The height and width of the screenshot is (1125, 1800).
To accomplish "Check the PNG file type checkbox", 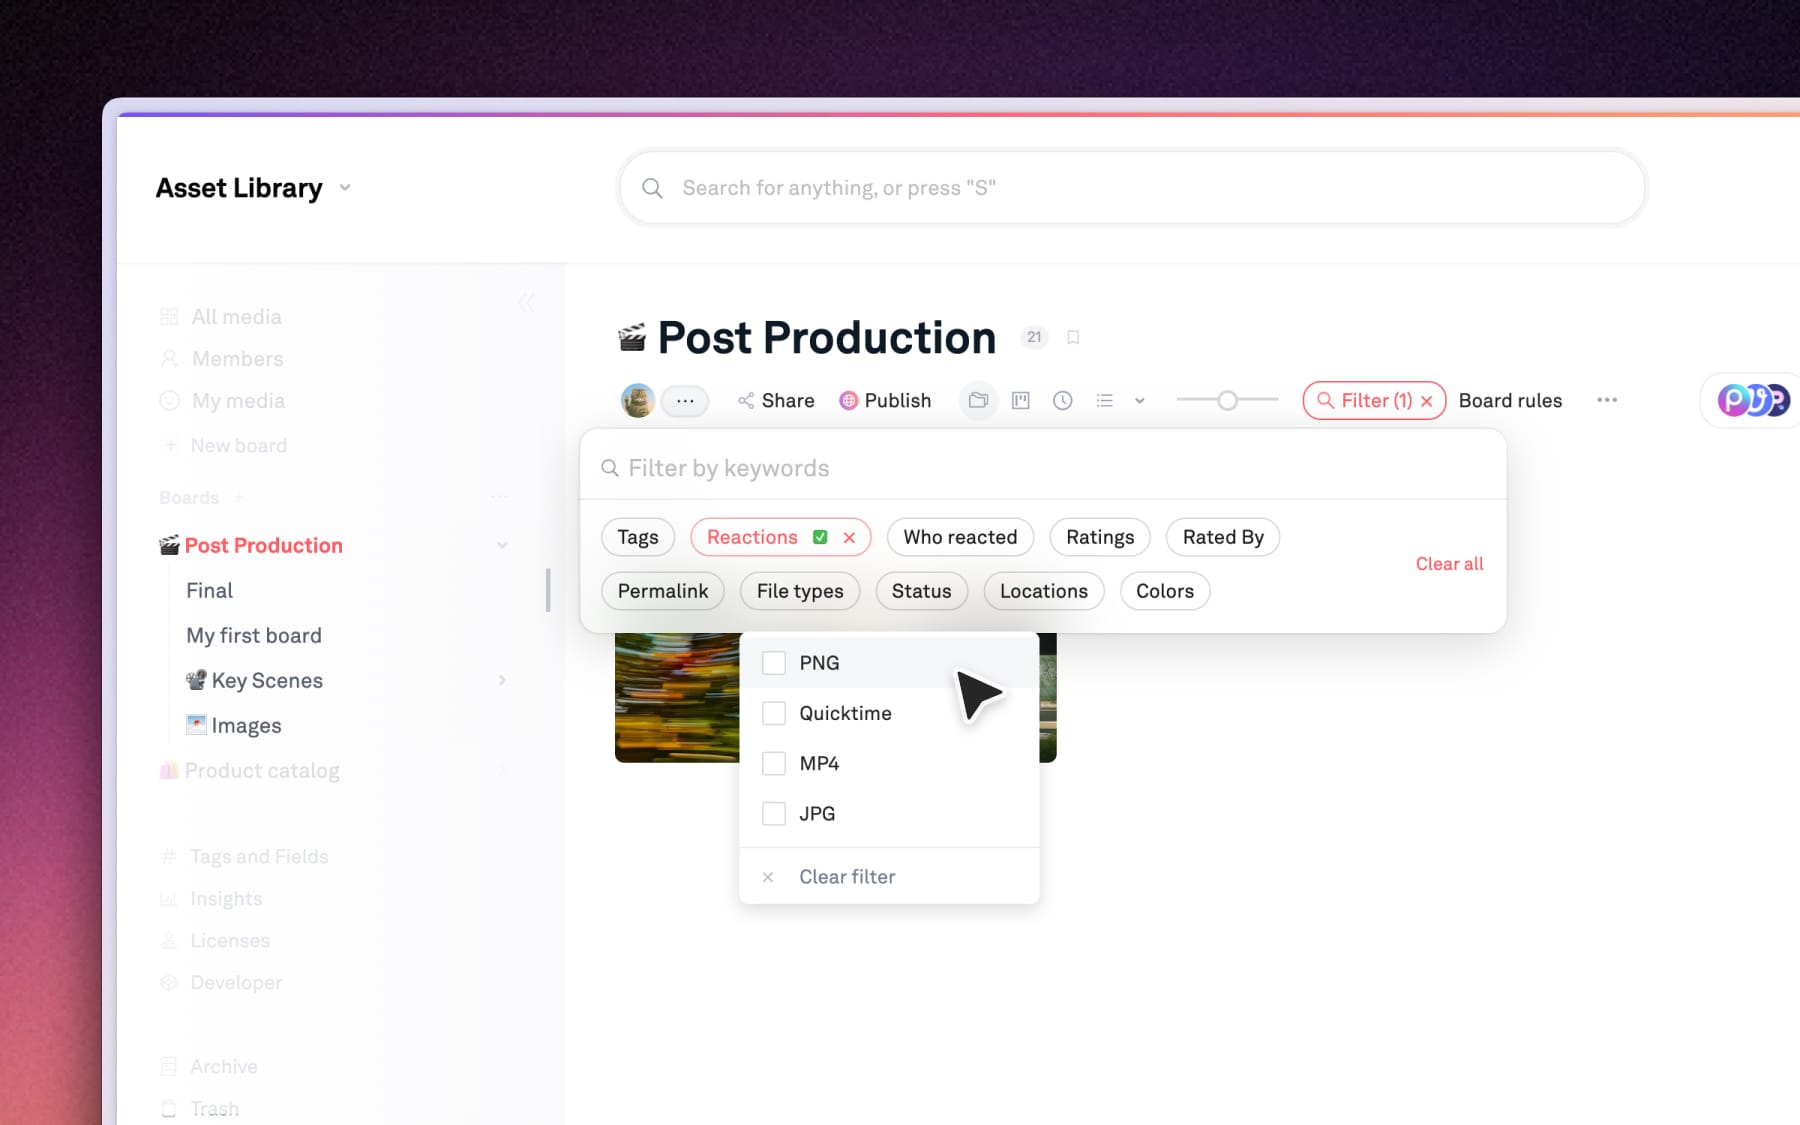I will pos(773,663).
